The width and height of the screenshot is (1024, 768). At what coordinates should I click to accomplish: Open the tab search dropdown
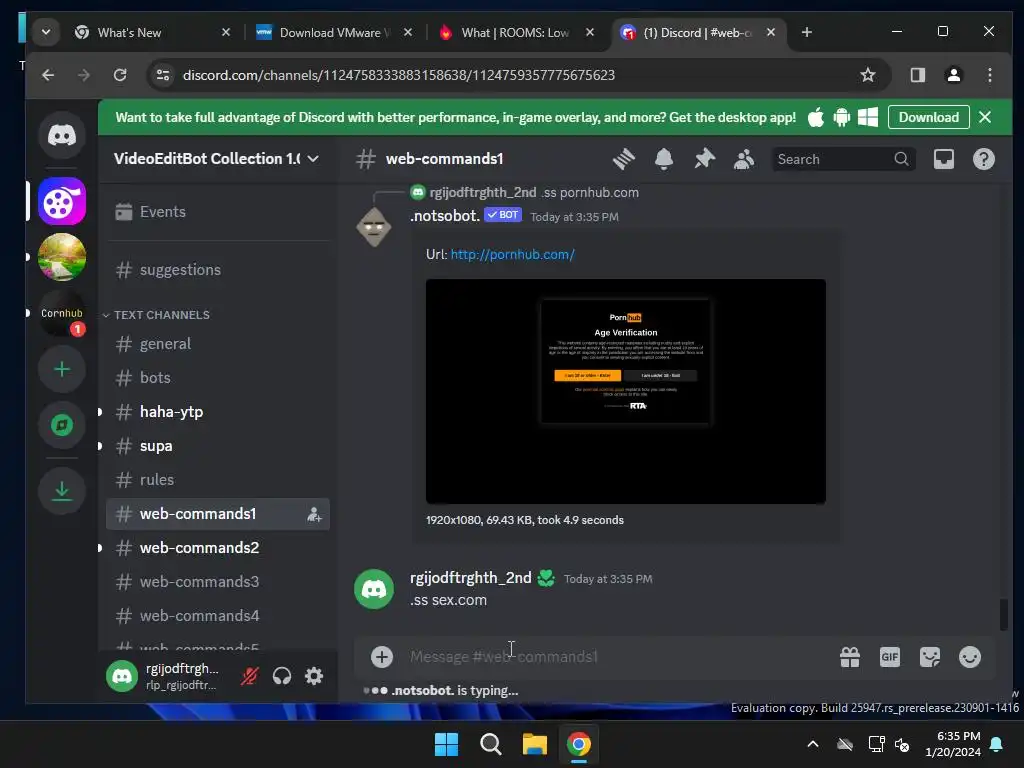[x=46, y=32]
